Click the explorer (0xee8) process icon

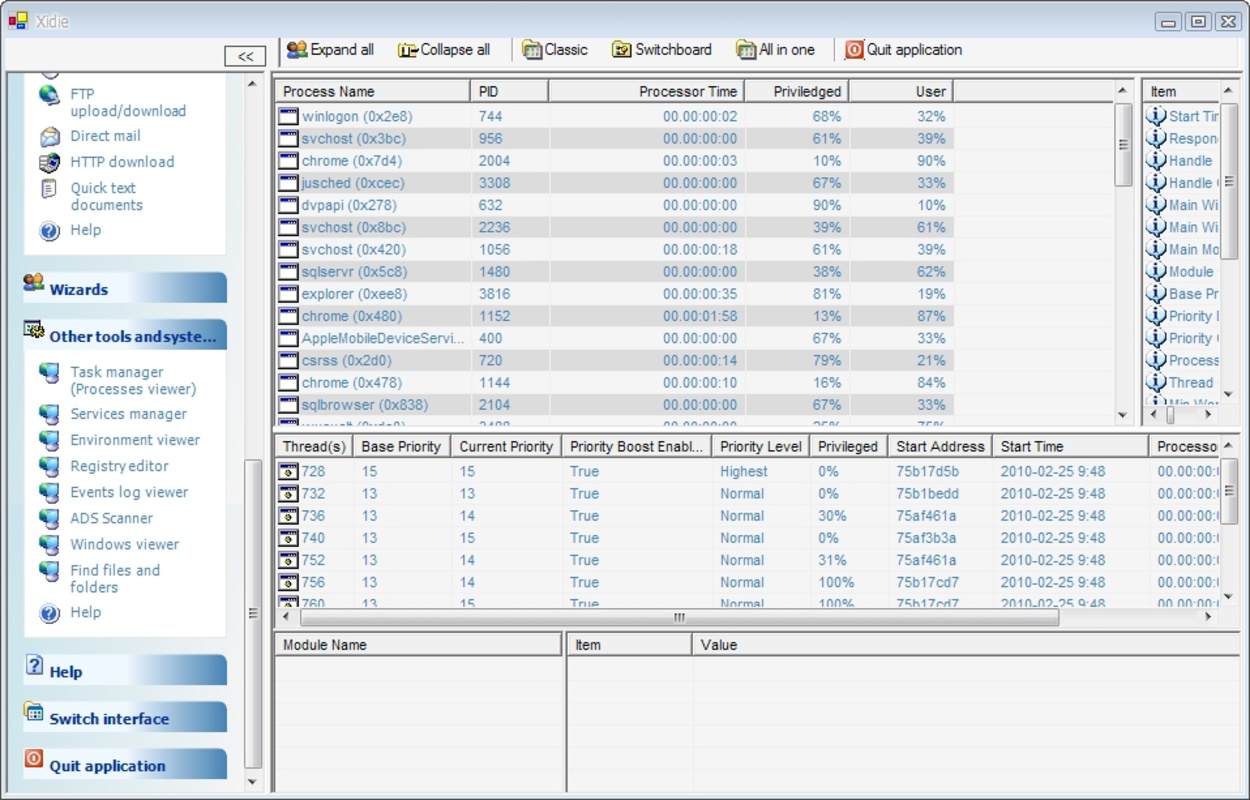288,294
